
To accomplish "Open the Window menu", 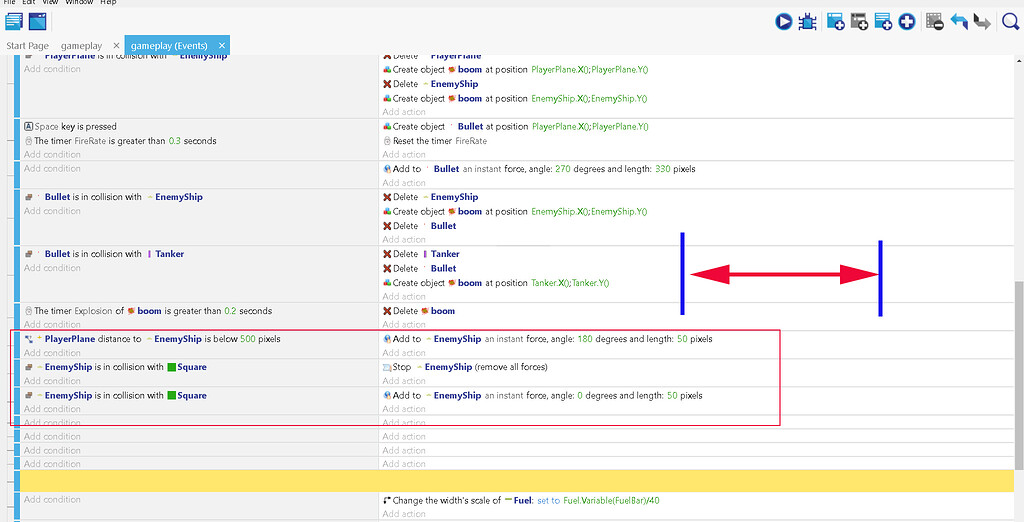I will [x=79, y=3].
